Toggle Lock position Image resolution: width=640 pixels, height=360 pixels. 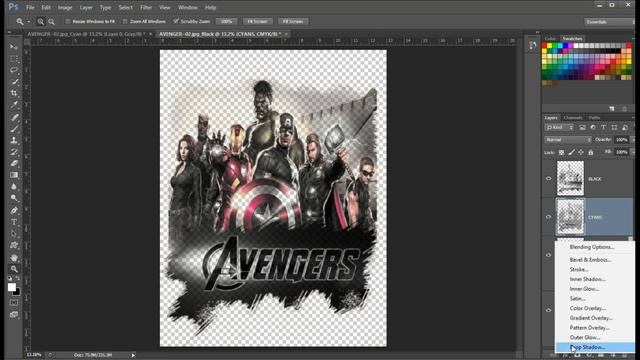tap(581, 152)
